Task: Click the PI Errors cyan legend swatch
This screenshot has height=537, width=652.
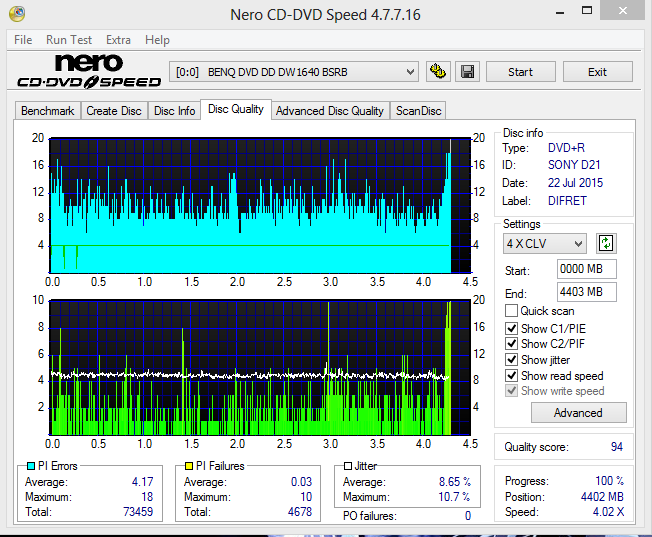Action: [x=31, y=466]
